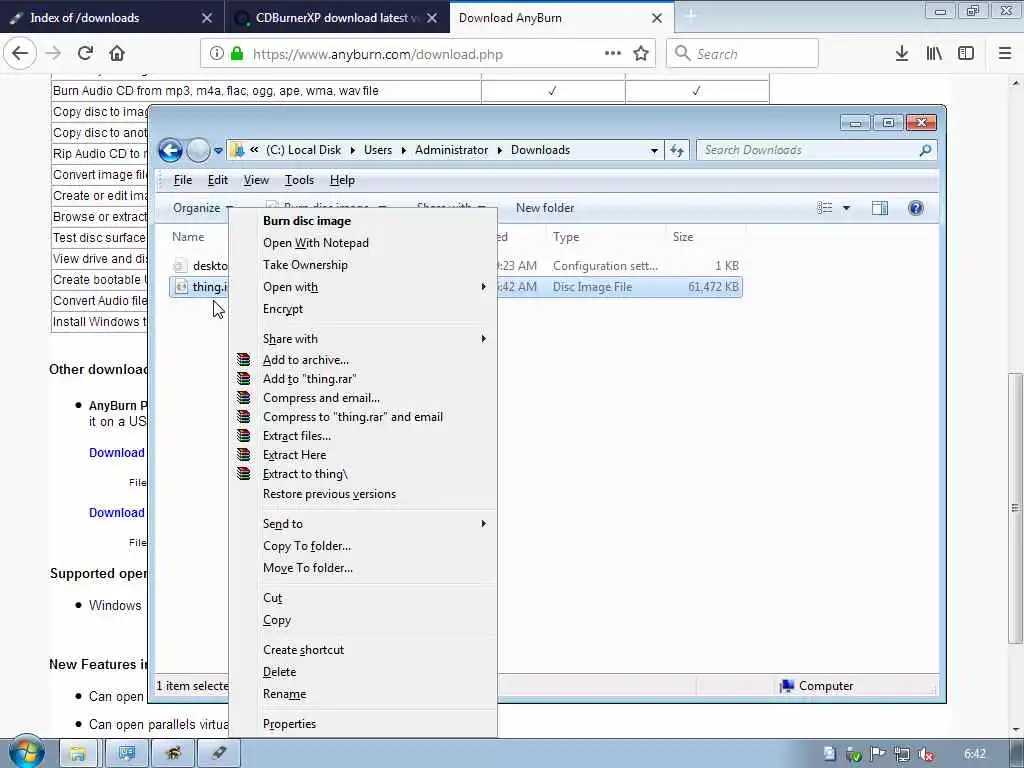Open the Tools menu in Explorer
The height and width of the screenshot is (768, 1024).
point(299,180)
